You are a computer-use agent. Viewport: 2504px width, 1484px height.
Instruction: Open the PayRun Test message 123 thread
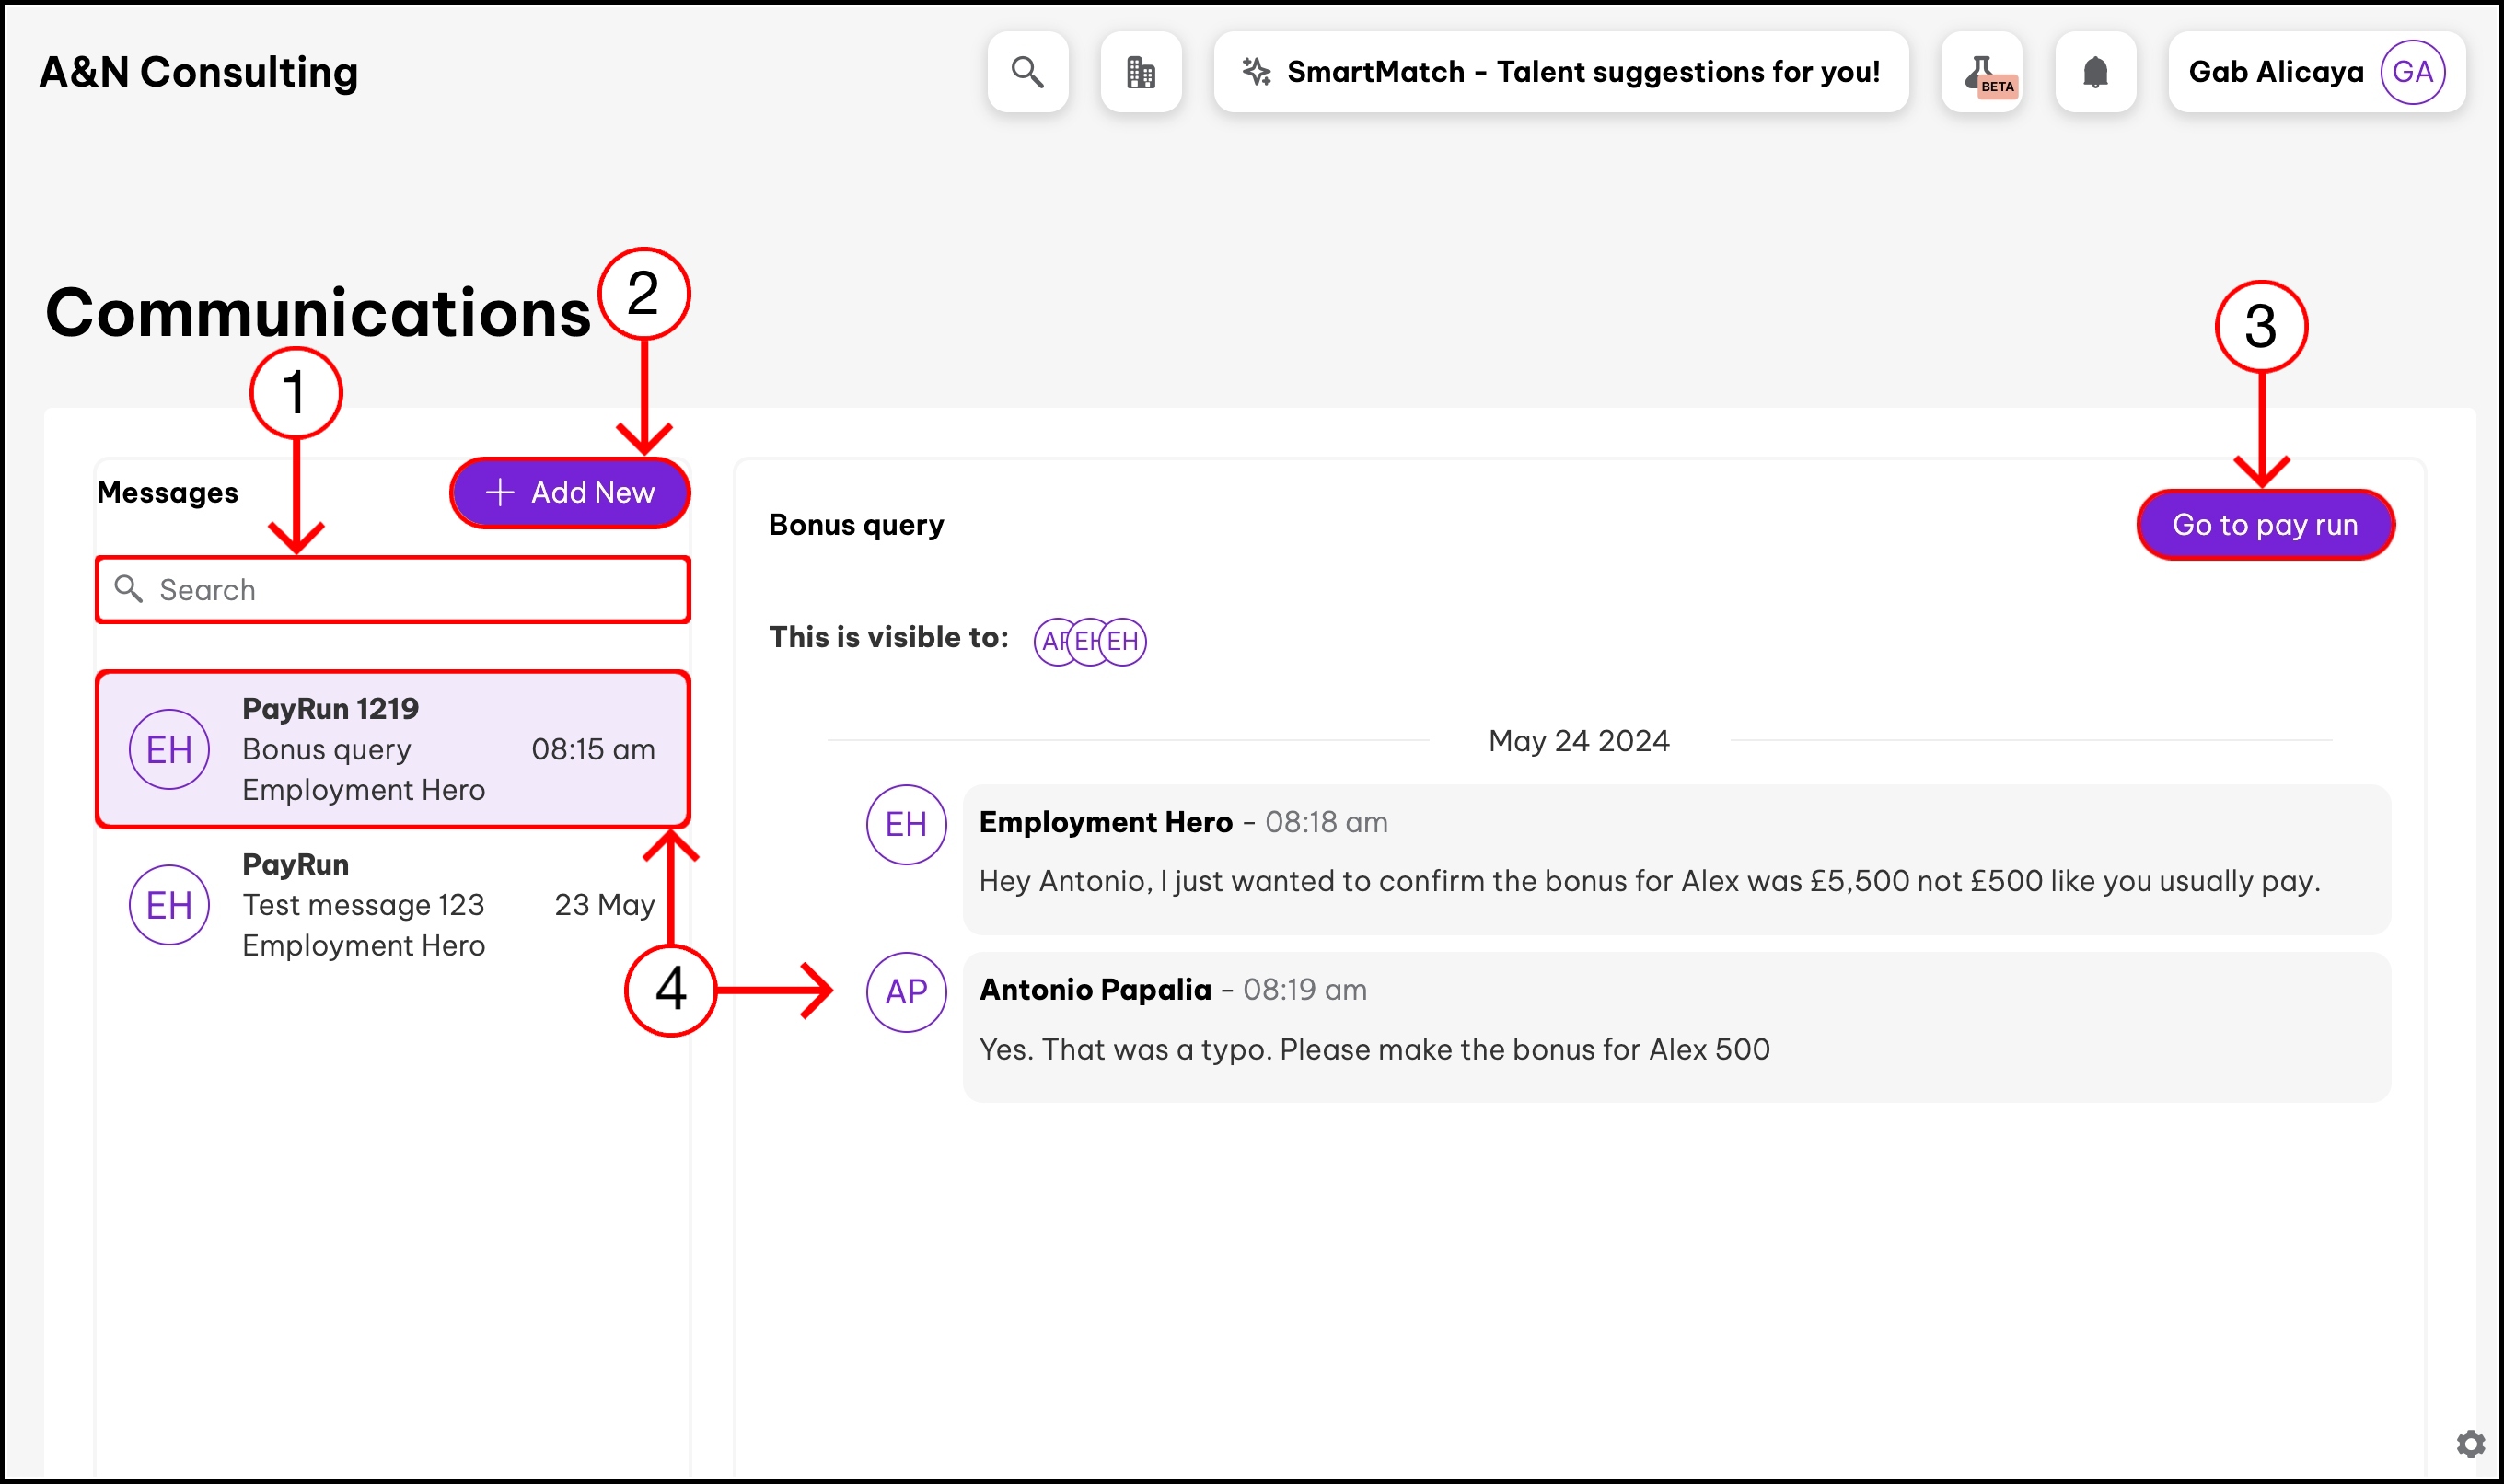coord(393,905)
